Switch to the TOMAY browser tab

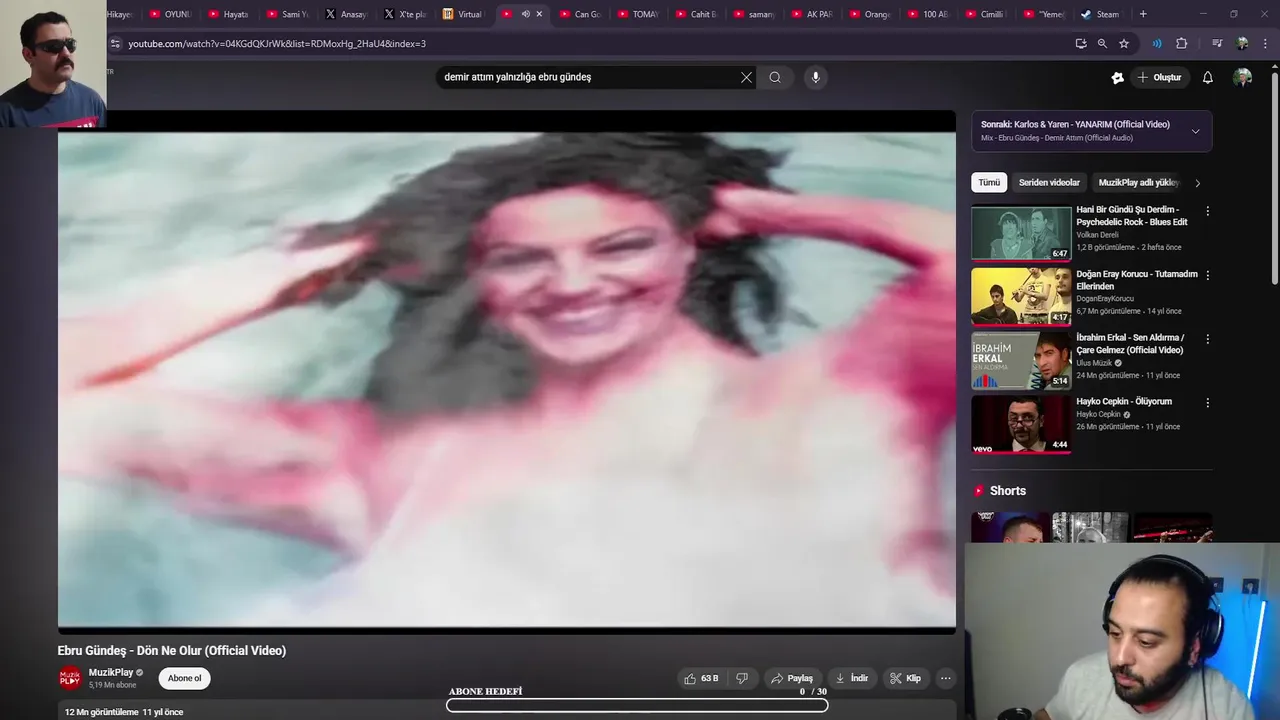click(x=637, y=14)
